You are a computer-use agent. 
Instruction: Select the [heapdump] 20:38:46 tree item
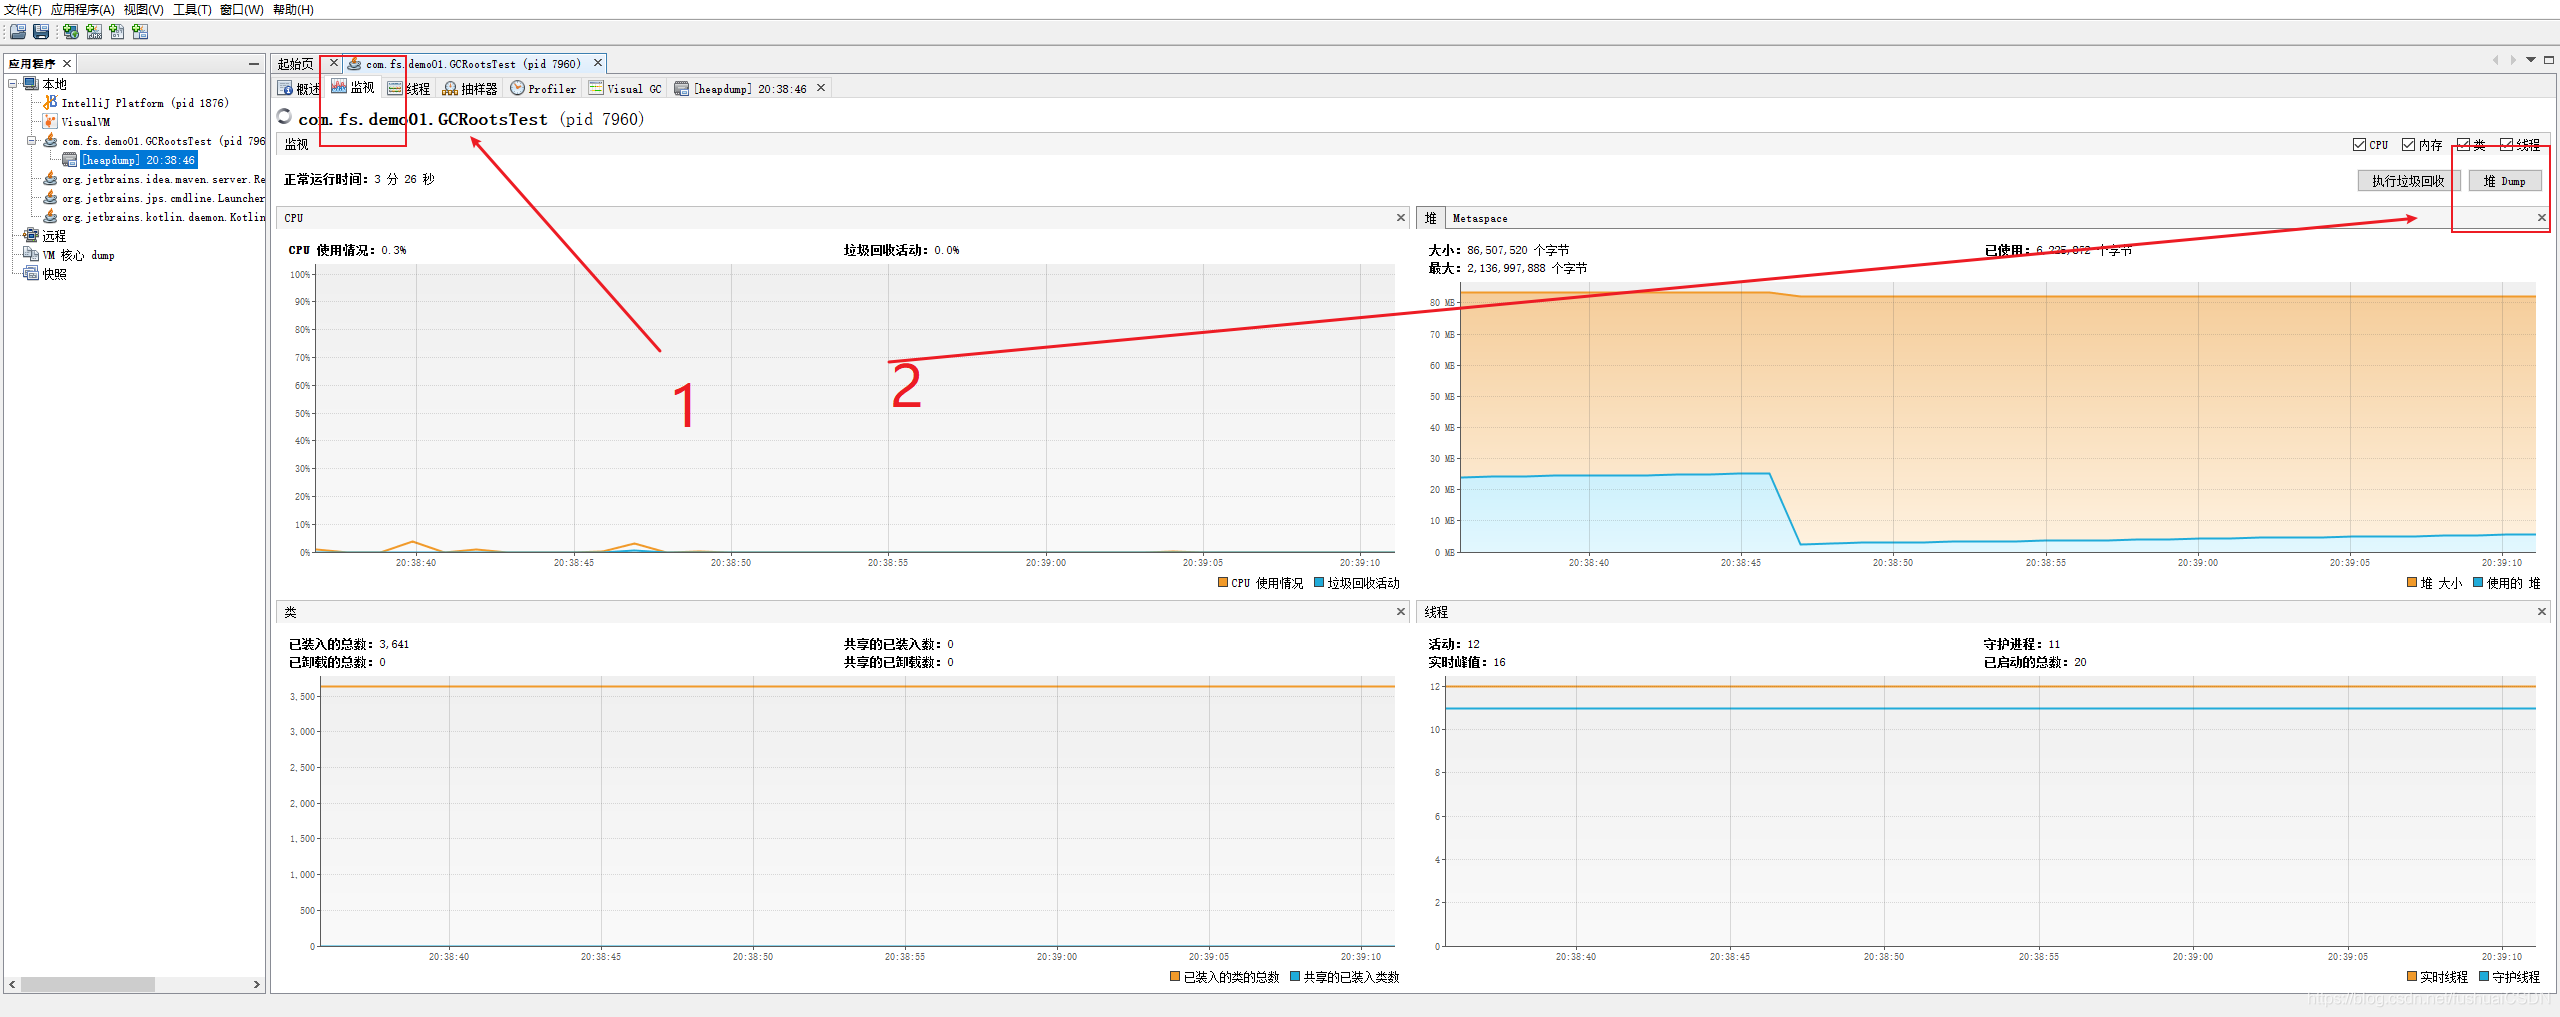(x=138, y=160)
